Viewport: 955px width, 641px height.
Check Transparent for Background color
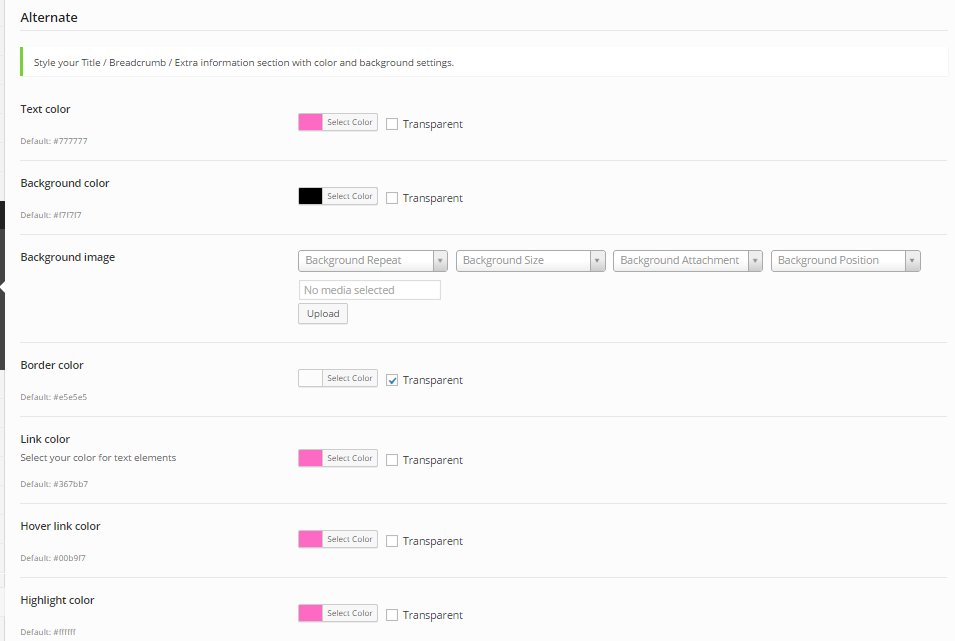[x=392, y=198]
